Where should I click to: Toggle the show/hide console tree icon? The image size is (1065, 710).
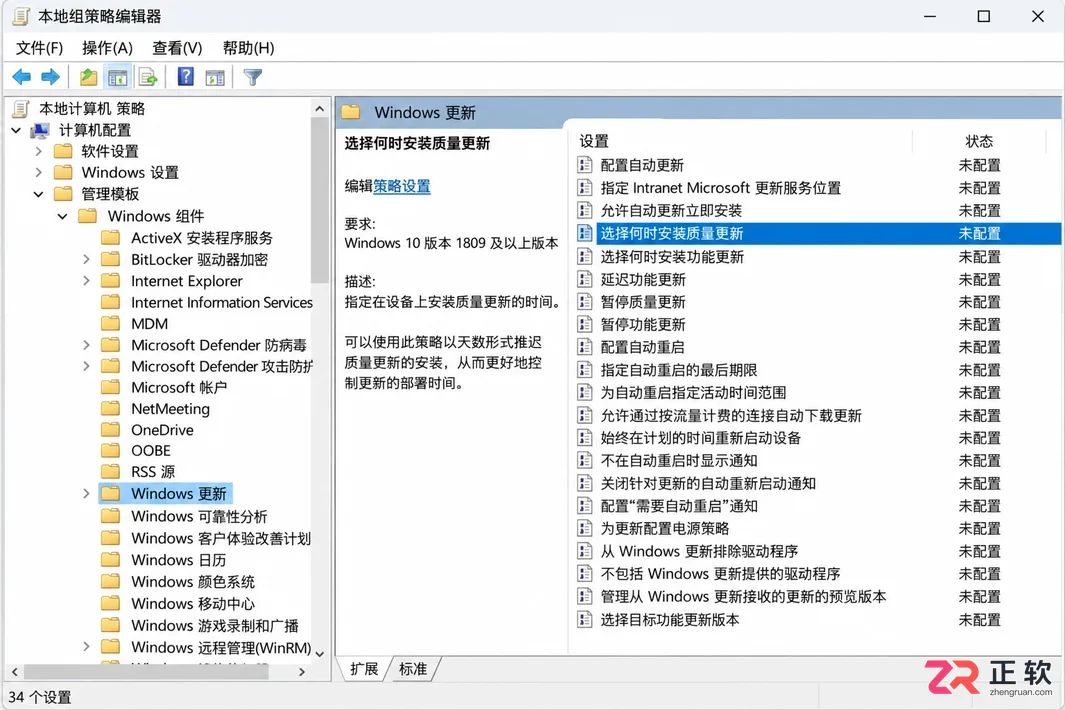(x=118, y=77)
